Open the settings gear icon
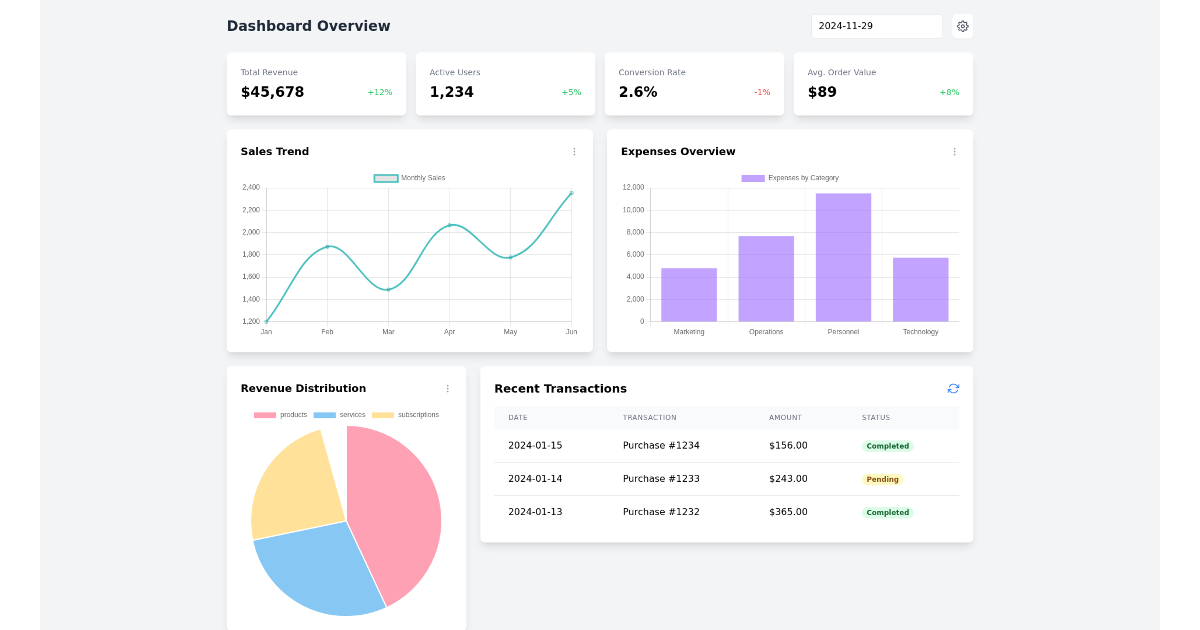Viewport: 1200px width, 630px height. 961,25
